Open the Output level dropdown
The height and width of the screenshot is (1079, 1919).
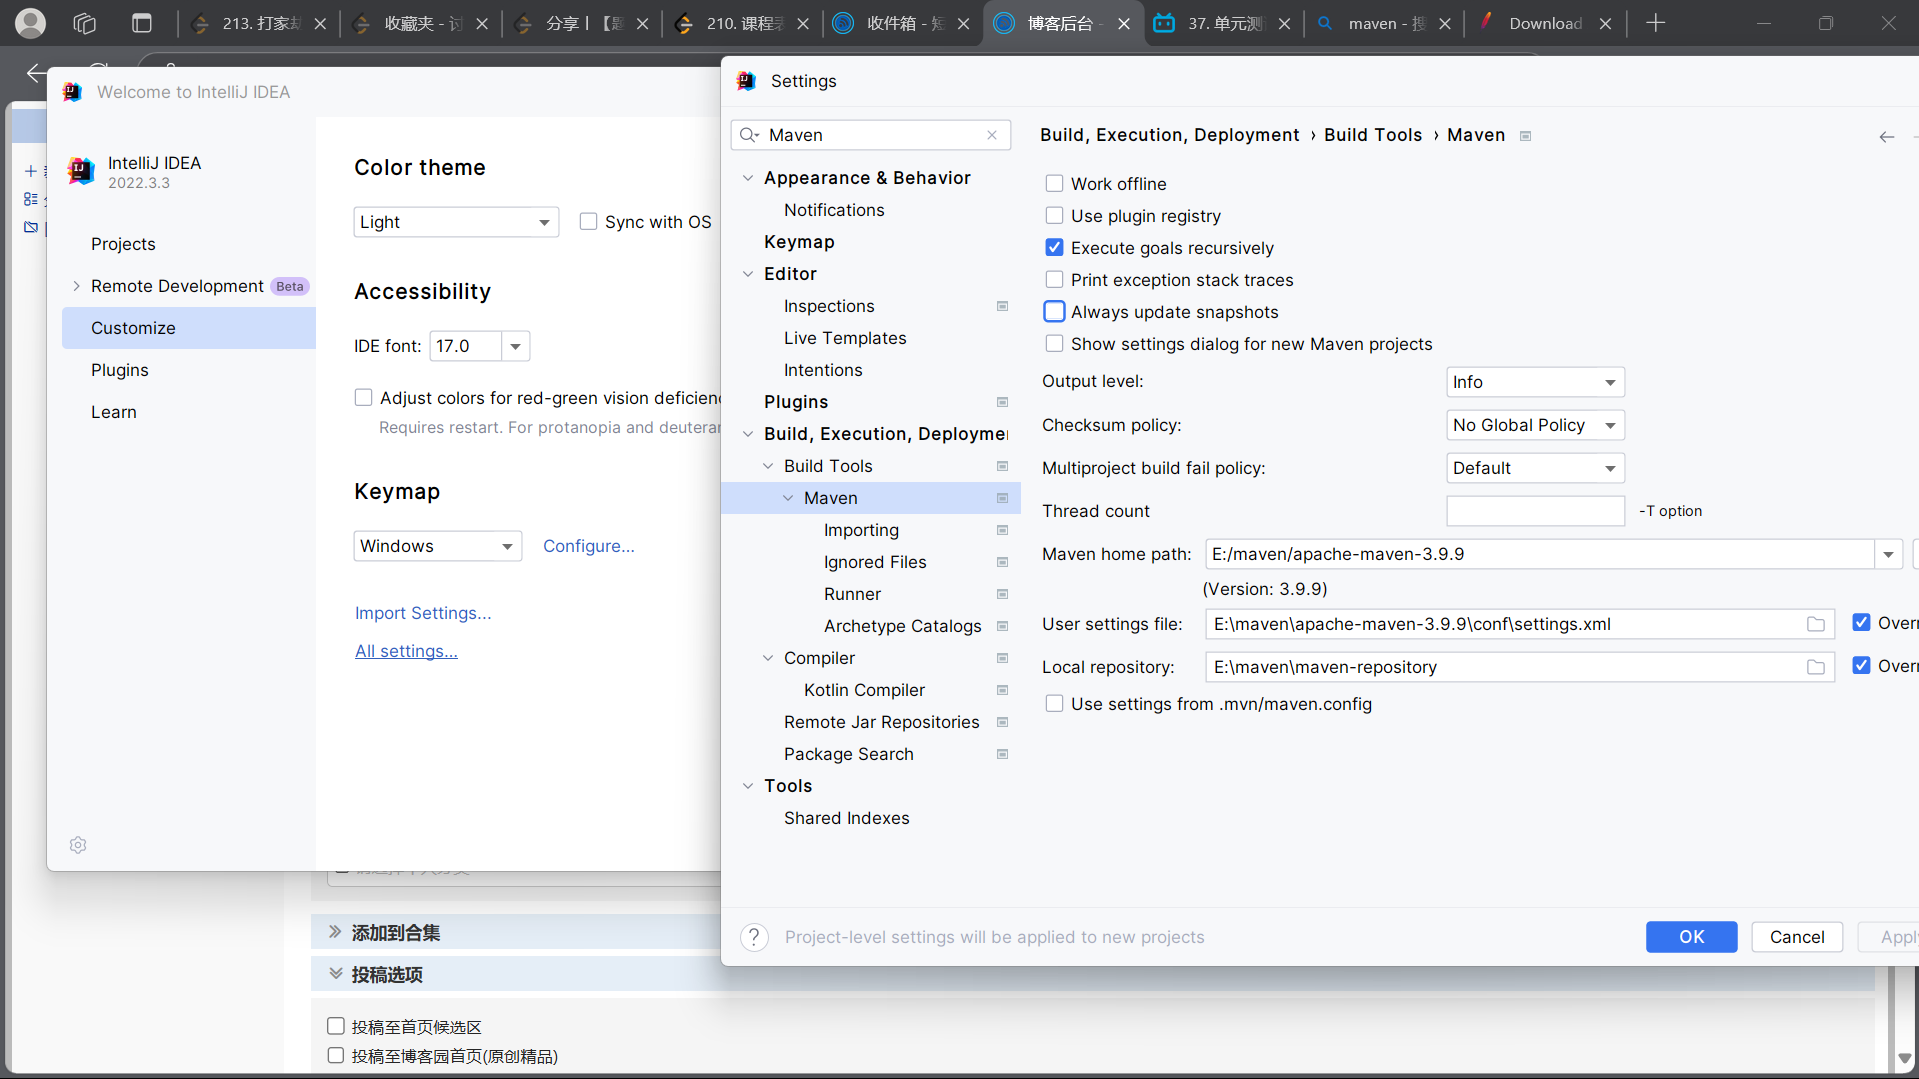(x=1535, y=382)
